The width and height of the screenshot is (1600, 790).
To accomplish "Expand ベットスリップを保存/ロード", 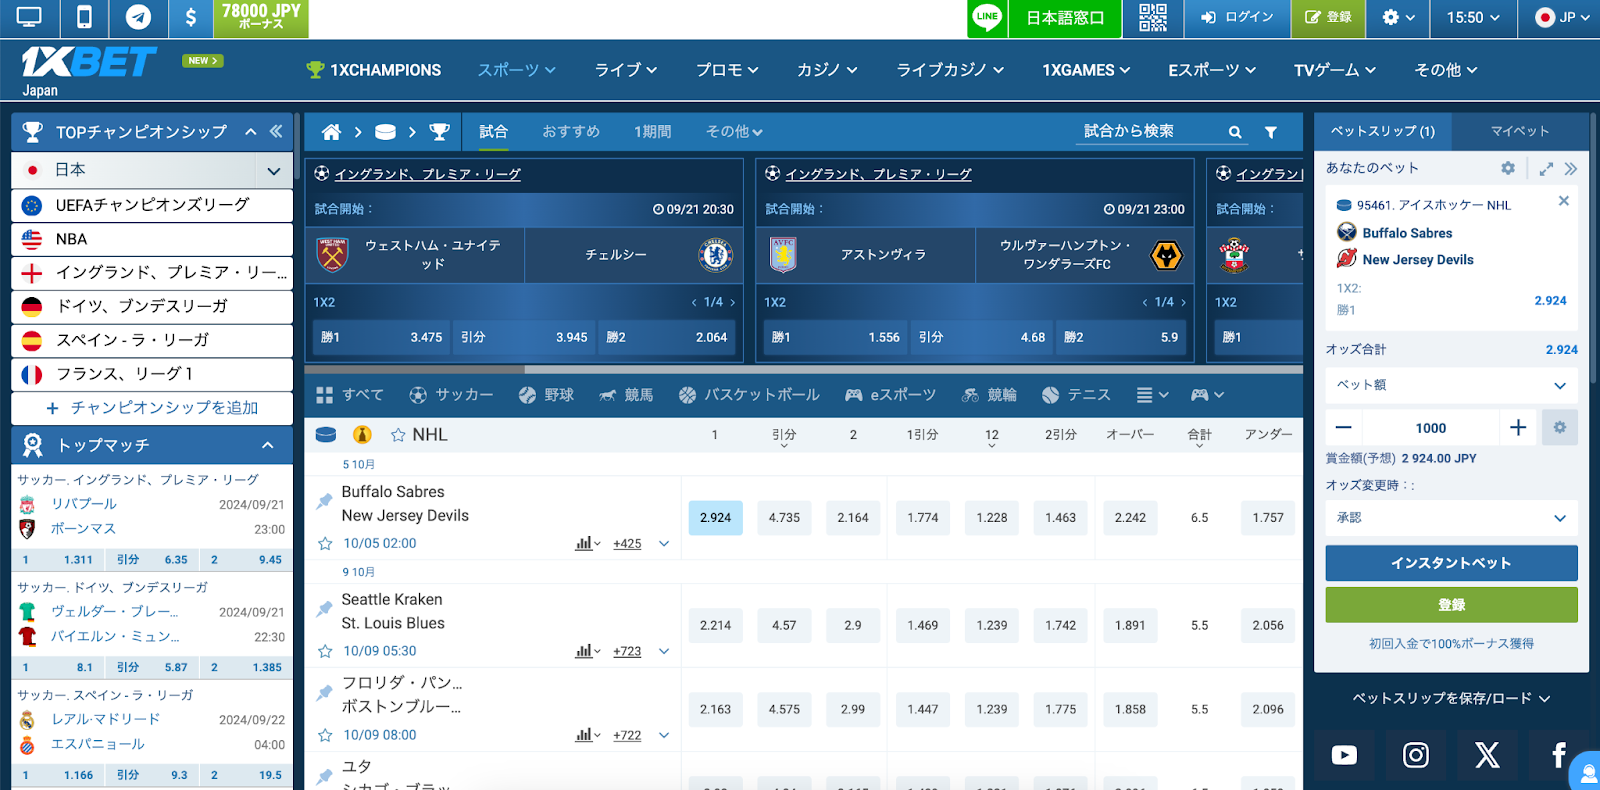I will click(1451, 698).
